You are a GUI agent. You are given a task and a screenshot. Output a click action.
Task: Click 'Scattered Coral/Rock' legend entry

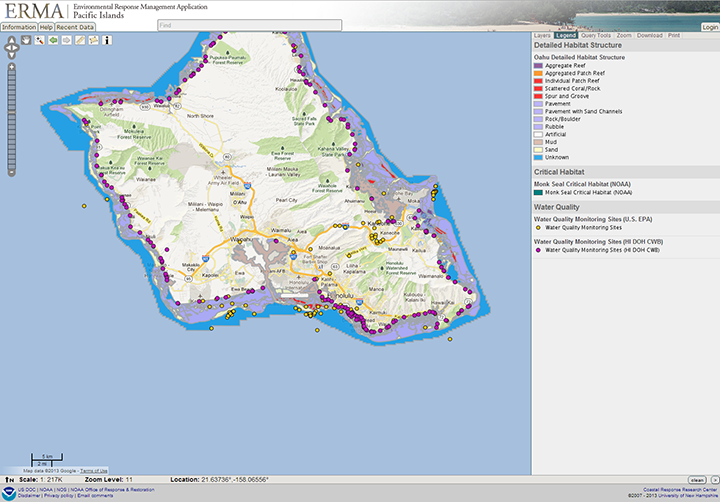(x=573, y=88)
